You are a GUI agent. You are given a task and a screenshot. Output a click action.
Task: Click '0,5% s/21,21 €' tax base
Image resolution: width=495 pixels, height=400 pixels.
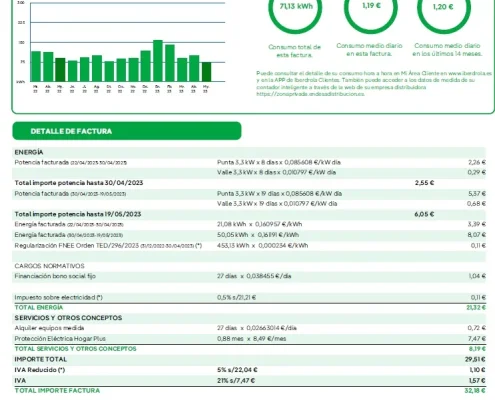(236, 297)
